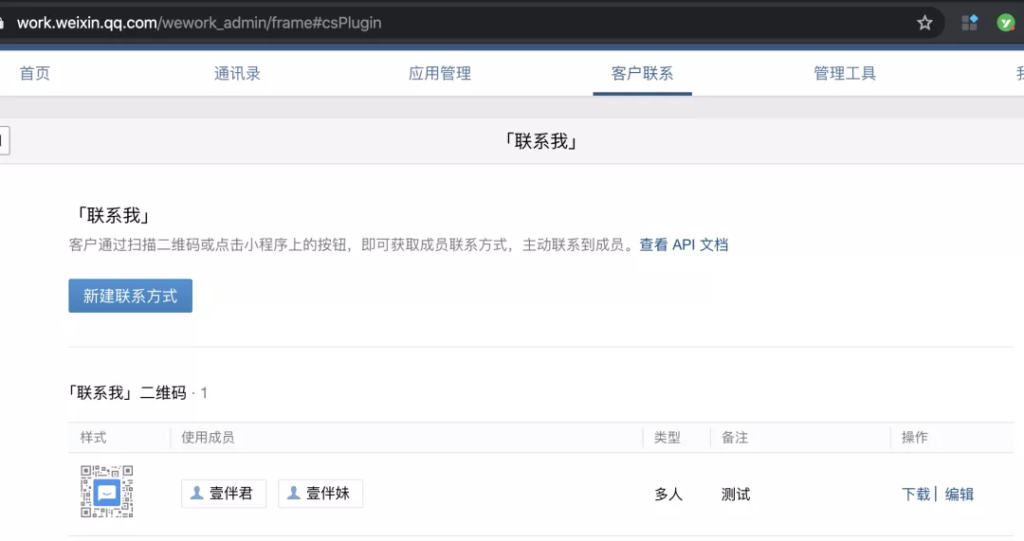Click the 测试 remark cell

click(x=735, y=495)
